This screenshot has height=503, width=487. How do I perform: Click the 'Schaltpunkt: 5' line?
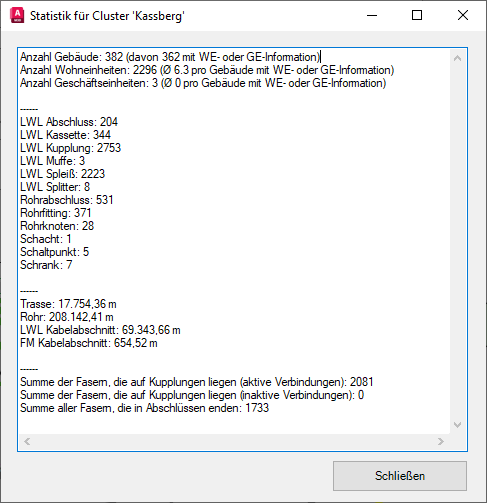(x=55, y=252)
